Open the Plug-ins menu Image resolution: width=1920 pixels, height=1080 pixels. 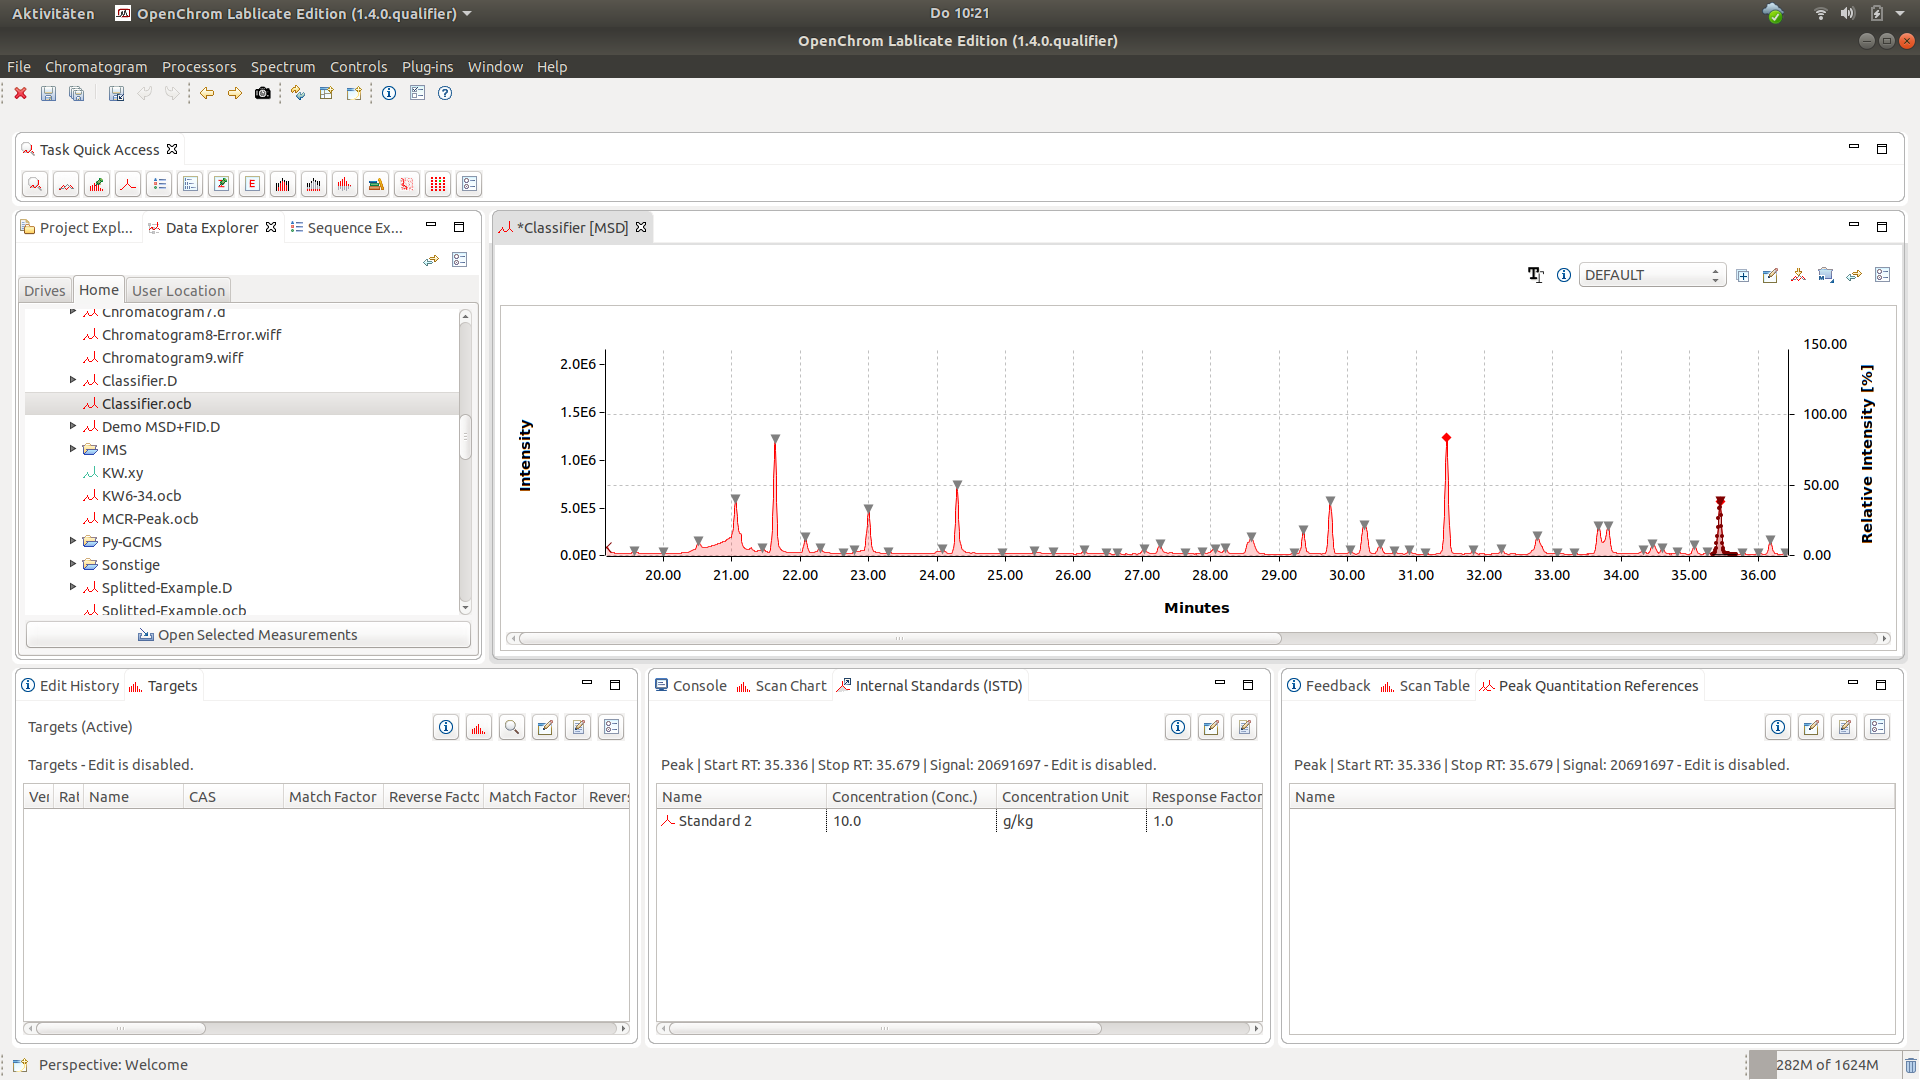[427, 67]
